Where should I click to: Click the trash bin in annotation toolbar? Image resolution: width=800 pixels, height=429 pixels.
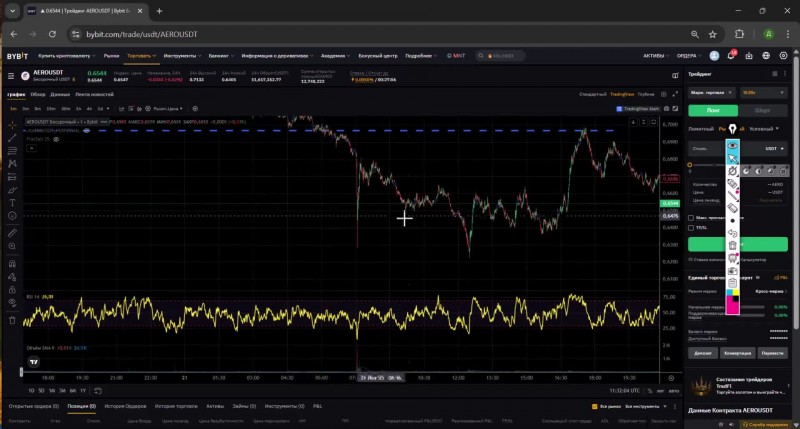pos(733,244)
